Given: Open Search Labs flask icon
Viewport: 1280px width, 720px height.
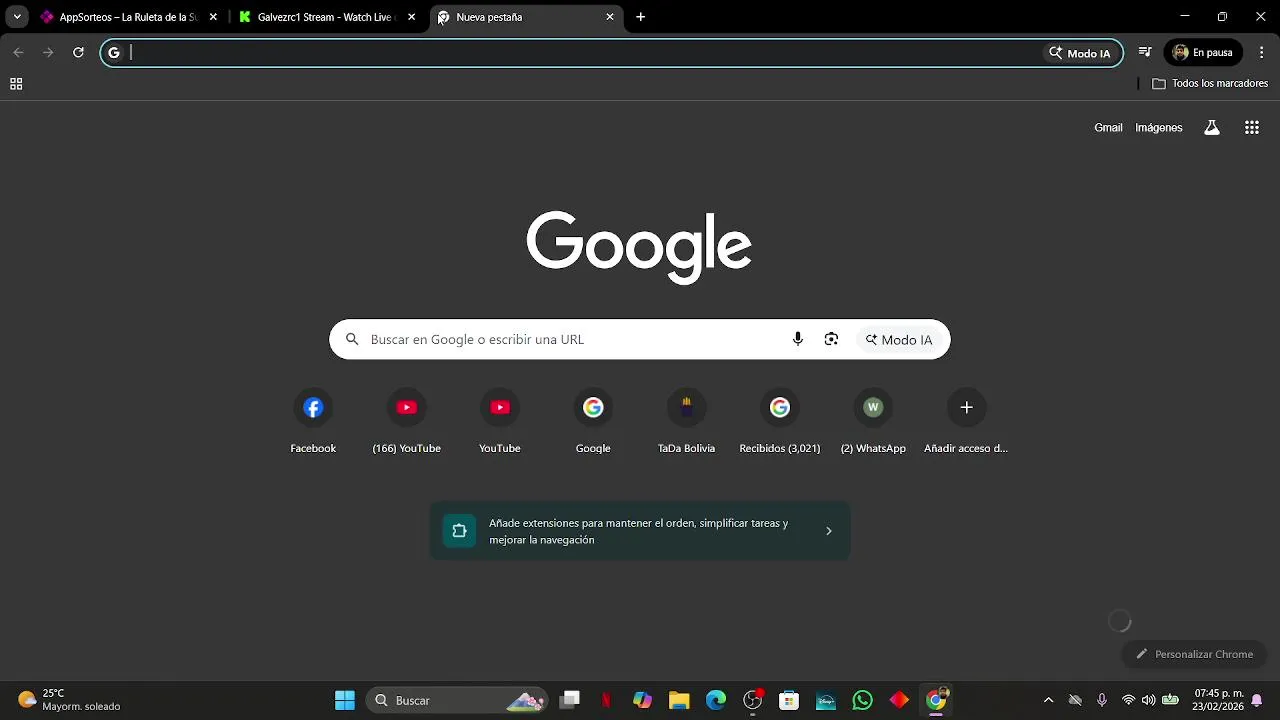Looking at the screenshot, I should tap(1212, 127).
